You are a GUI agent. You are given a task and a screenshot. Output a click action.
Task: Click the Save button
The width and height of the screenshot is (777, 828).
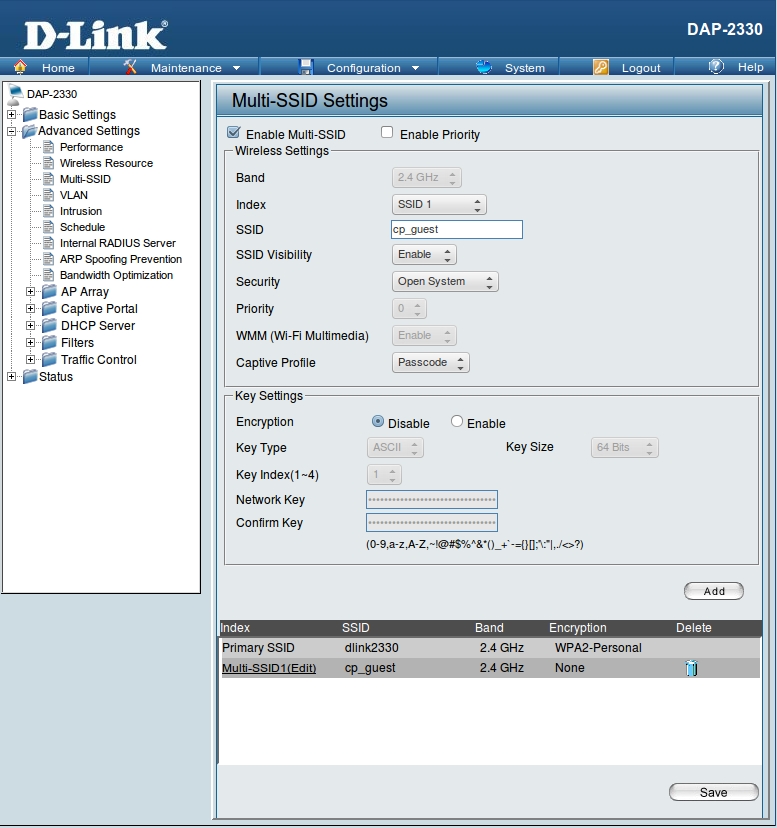(x=713, y=792)
